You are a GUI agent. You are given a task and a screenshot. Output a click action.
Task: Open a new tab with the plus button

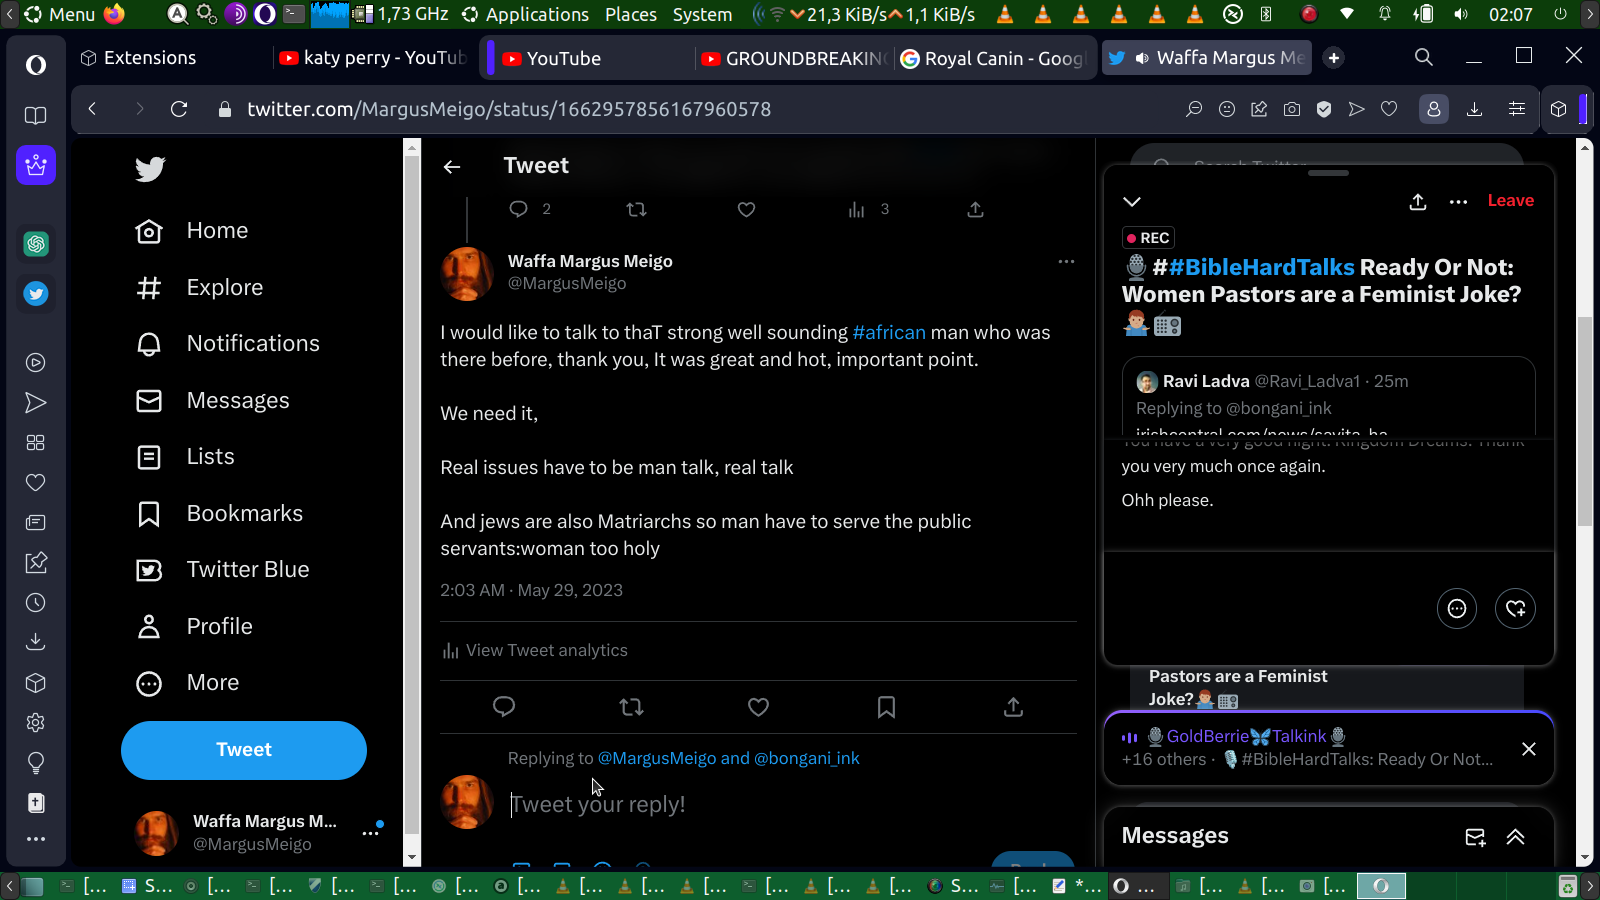[x=1333, y=58]
